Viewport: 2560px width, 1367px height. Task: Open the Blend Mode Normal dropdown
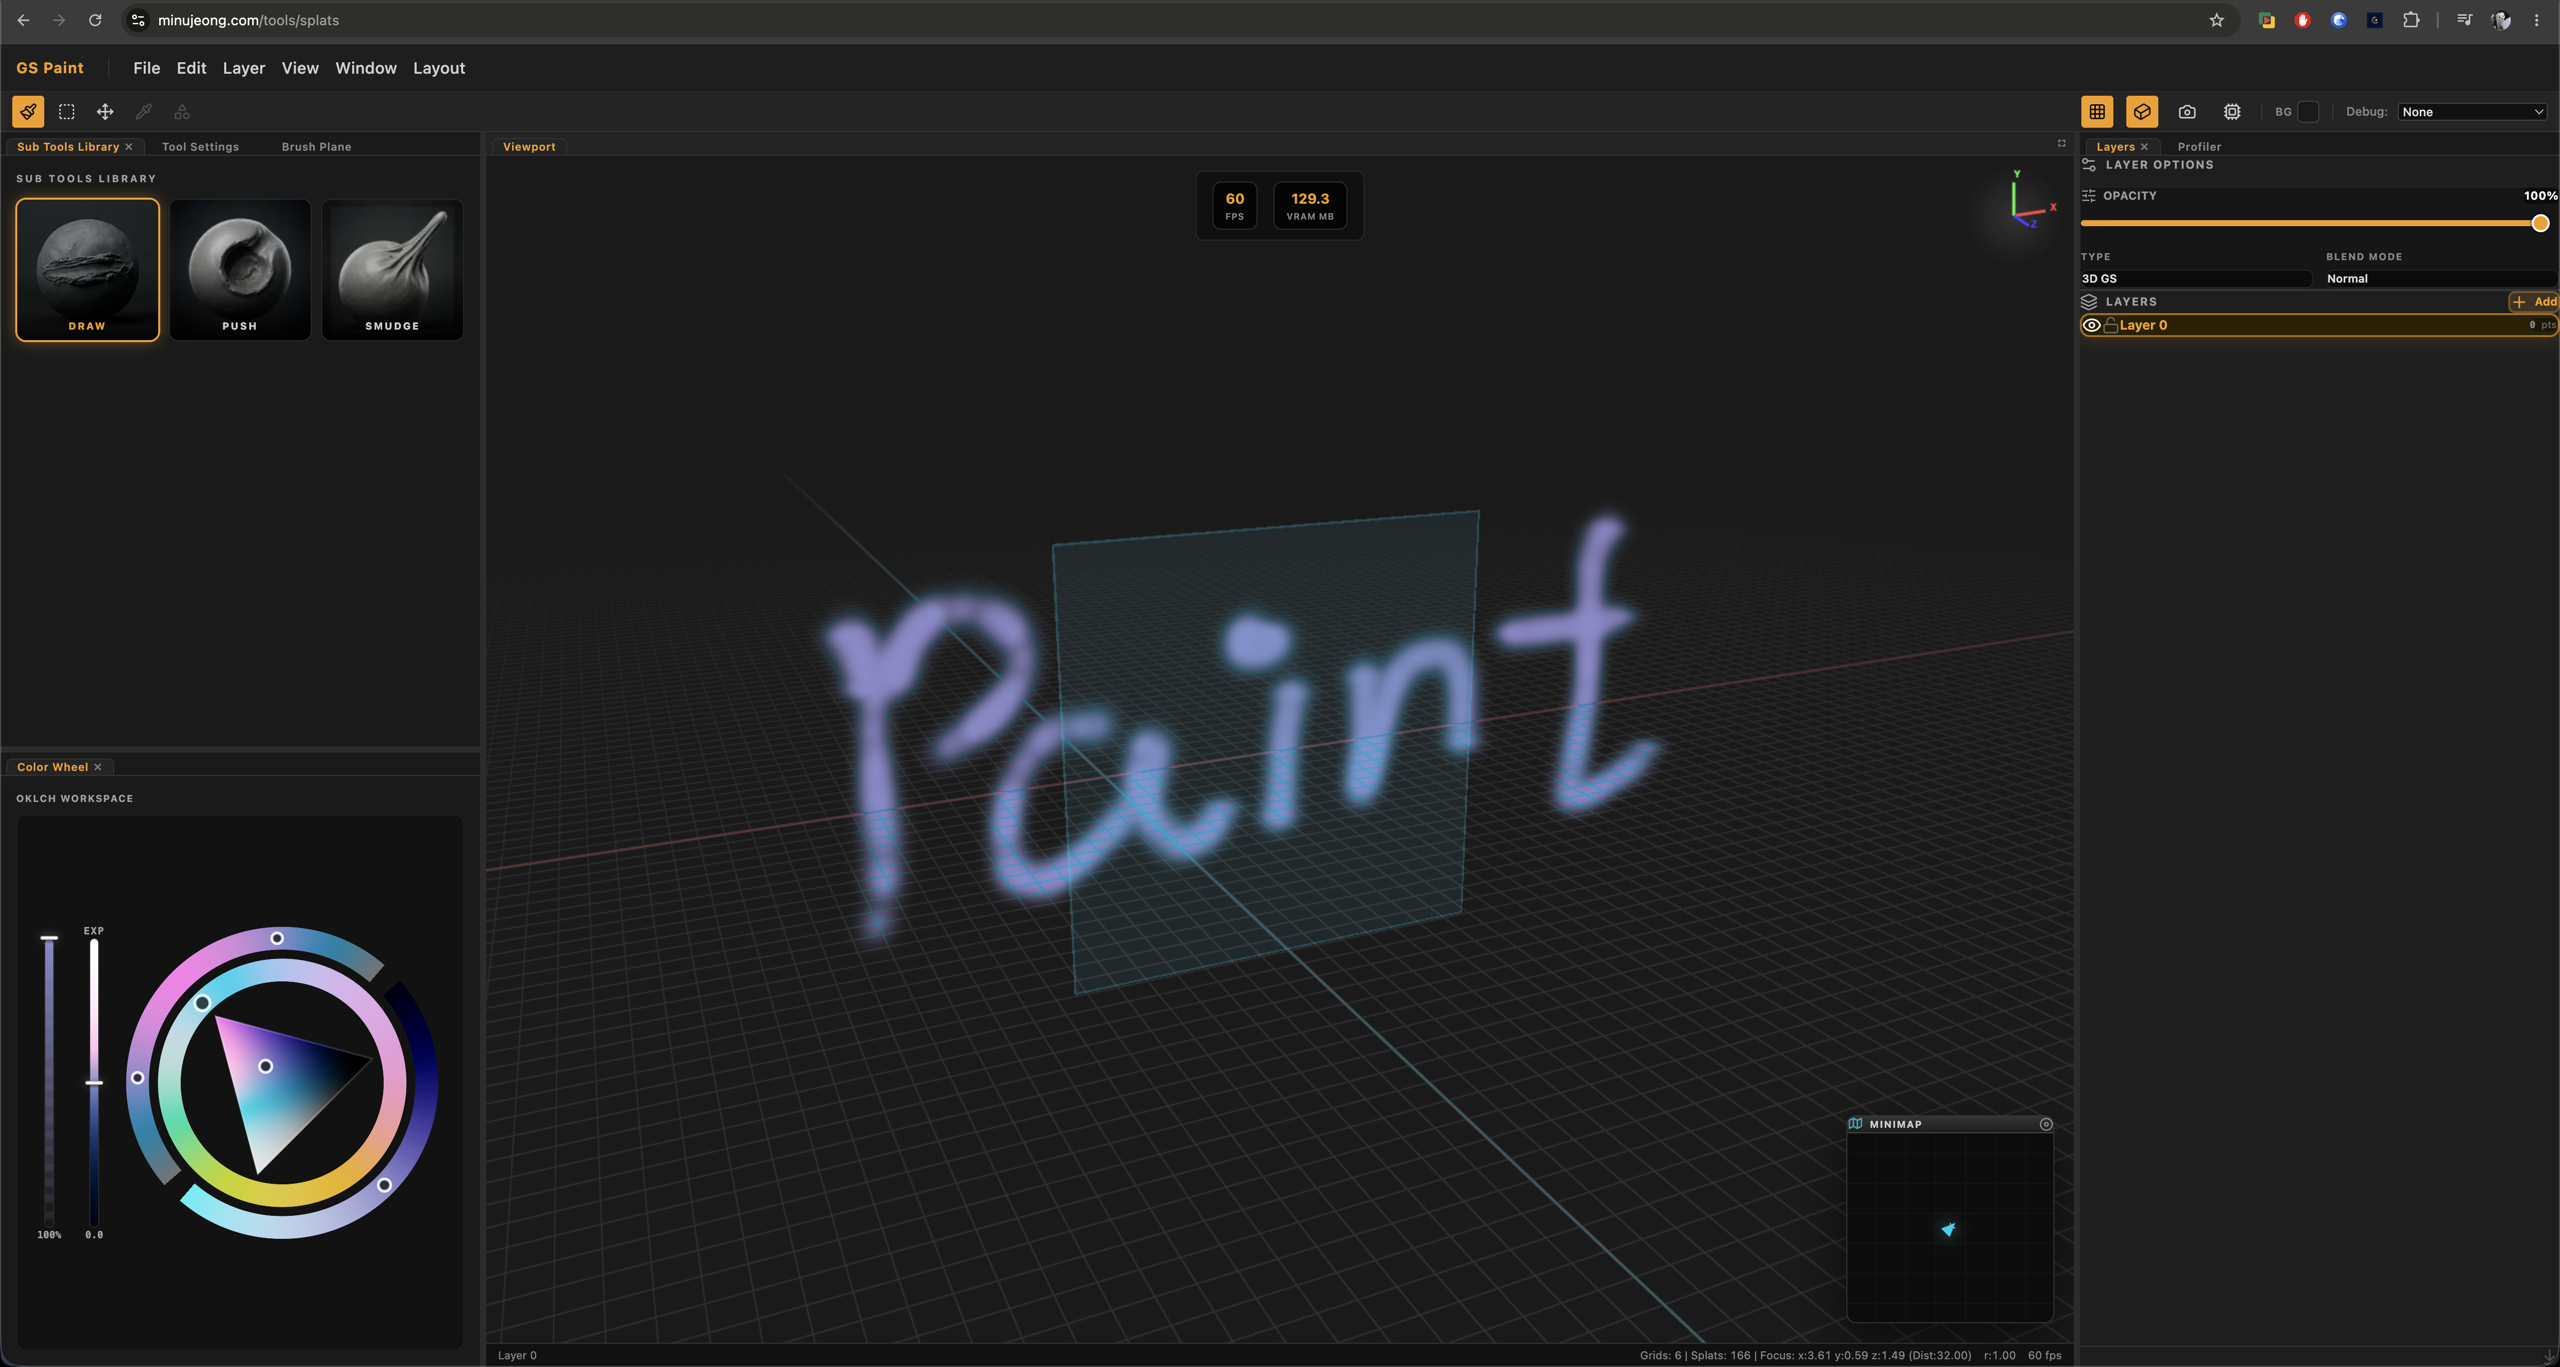(2440, 279)
